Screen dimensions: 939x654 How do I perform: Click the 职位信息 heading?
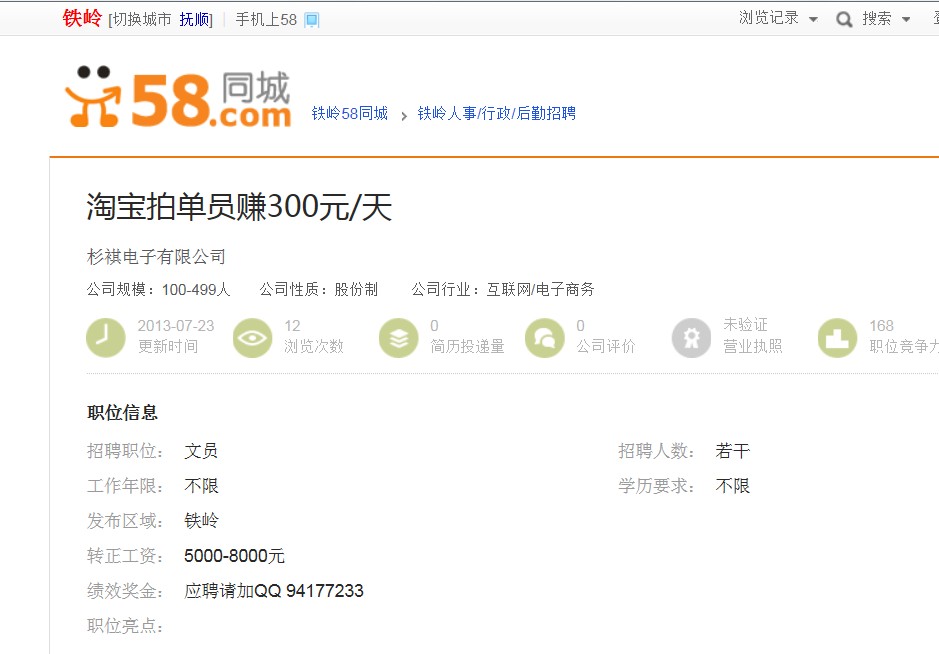pos(122,413)
